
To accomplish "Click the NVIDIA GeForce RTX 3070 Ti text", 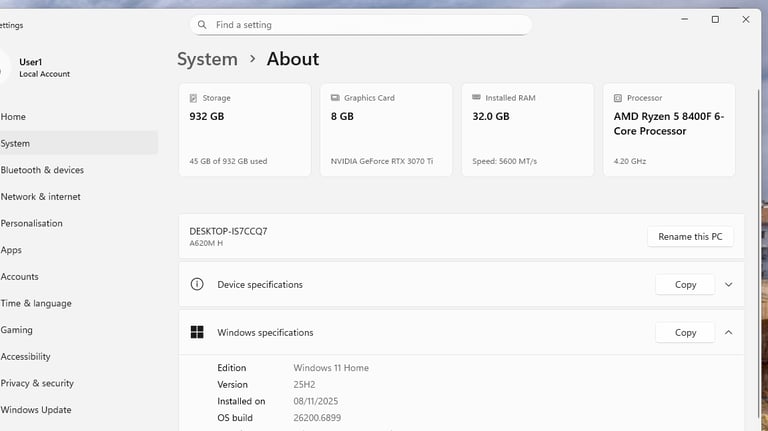I will click(x=382, y=161).
